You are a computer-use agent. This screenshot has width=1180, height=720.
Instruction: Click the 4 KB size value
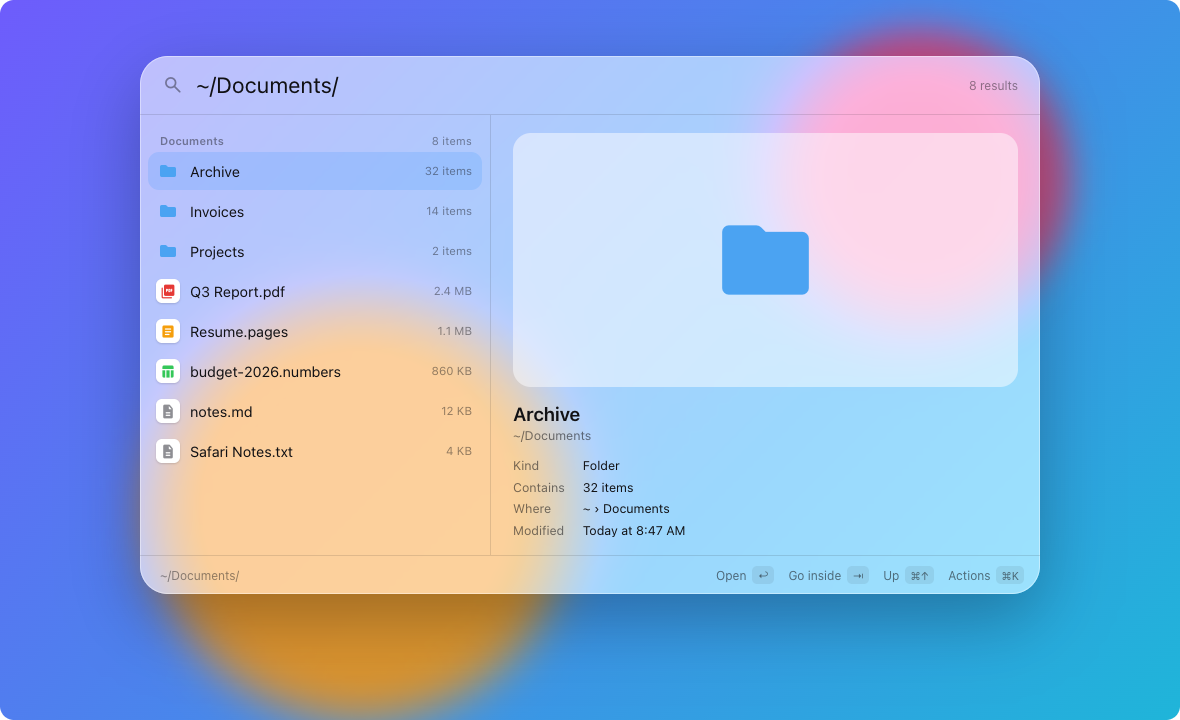pos(458,451)
